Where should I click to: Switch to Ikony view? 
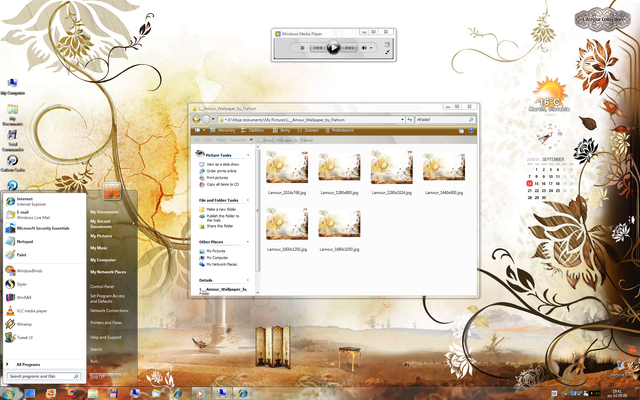tap(281, 131)
